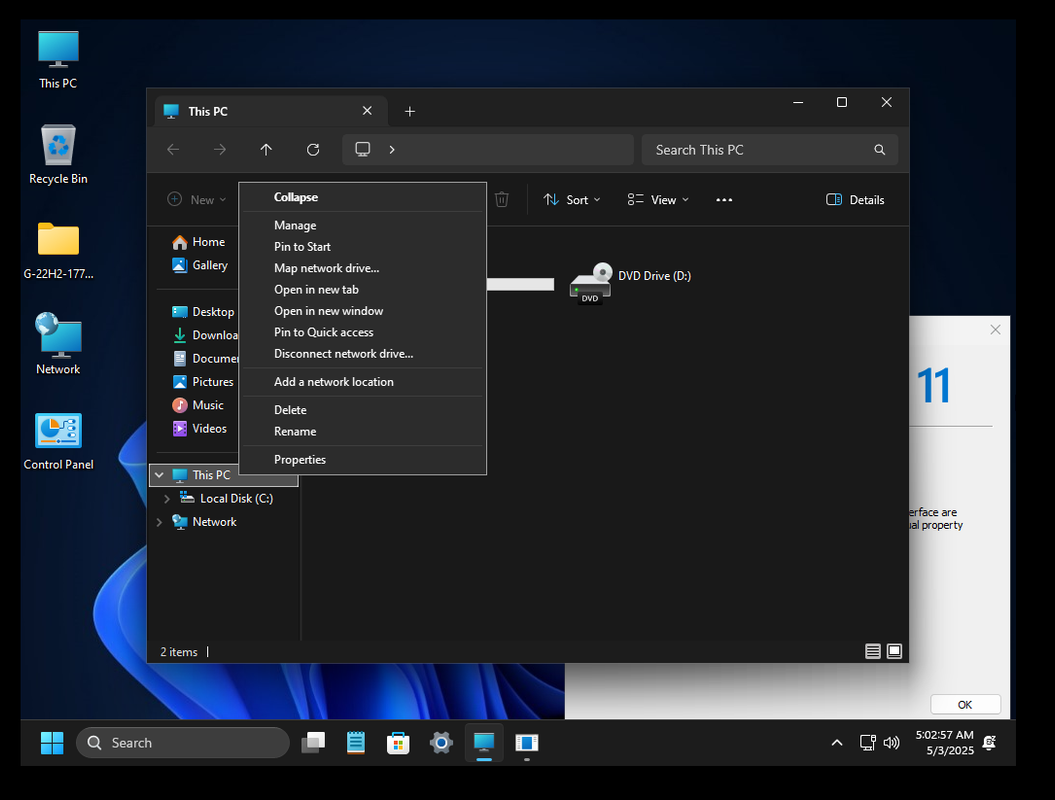Viewport: 1055px width, 800px height.
Task: Expand the address bar path chevron
Action: click(392, 149)
